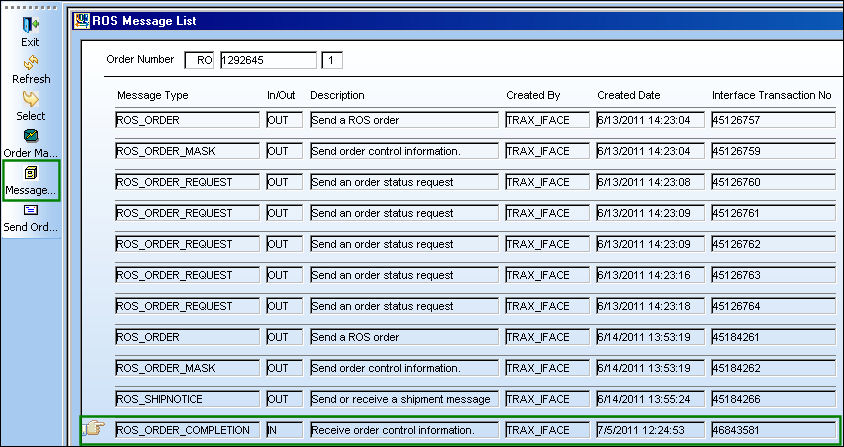Viewport: 844px width, 447px height.
Task: Click created date 6/14/2011 13:55:24
Action: coord(650,399)
